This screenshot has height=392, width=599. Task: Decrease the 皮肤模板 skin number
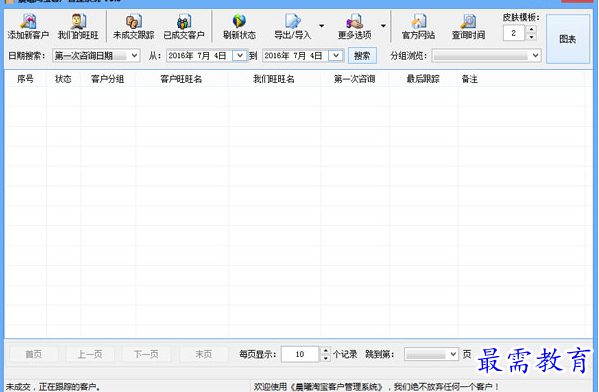531,37
